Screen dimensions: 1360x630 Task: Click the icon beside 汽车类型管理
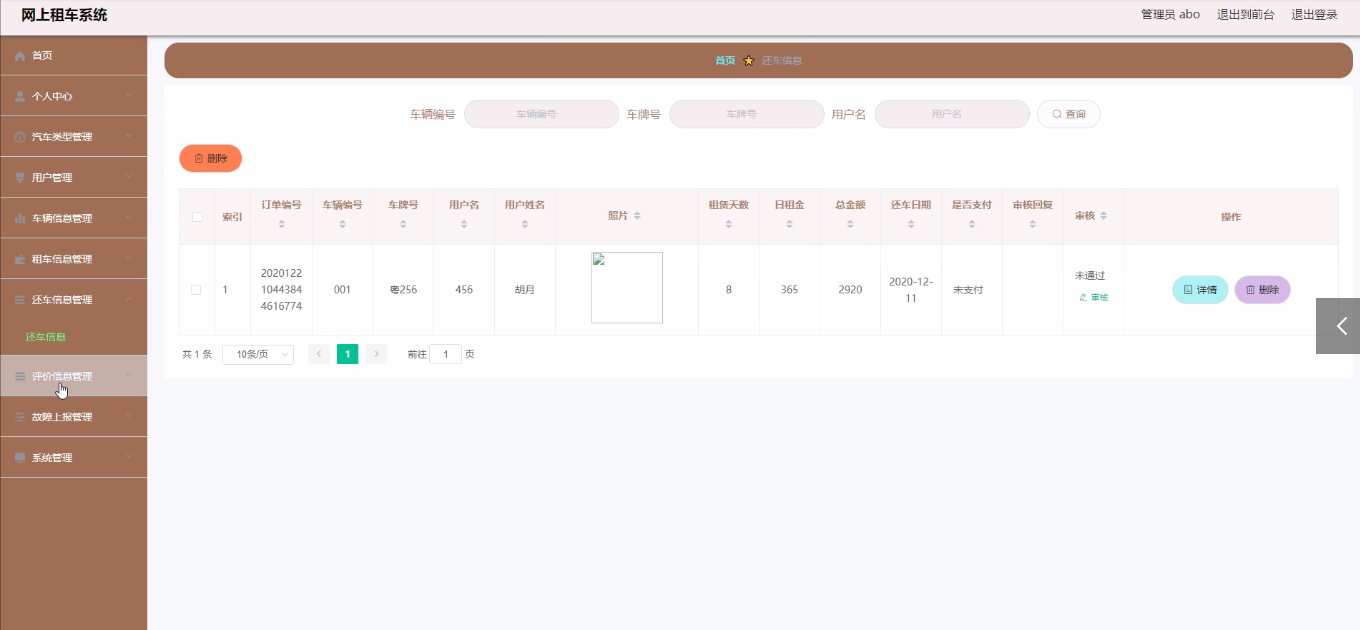[x=20, y=137]
